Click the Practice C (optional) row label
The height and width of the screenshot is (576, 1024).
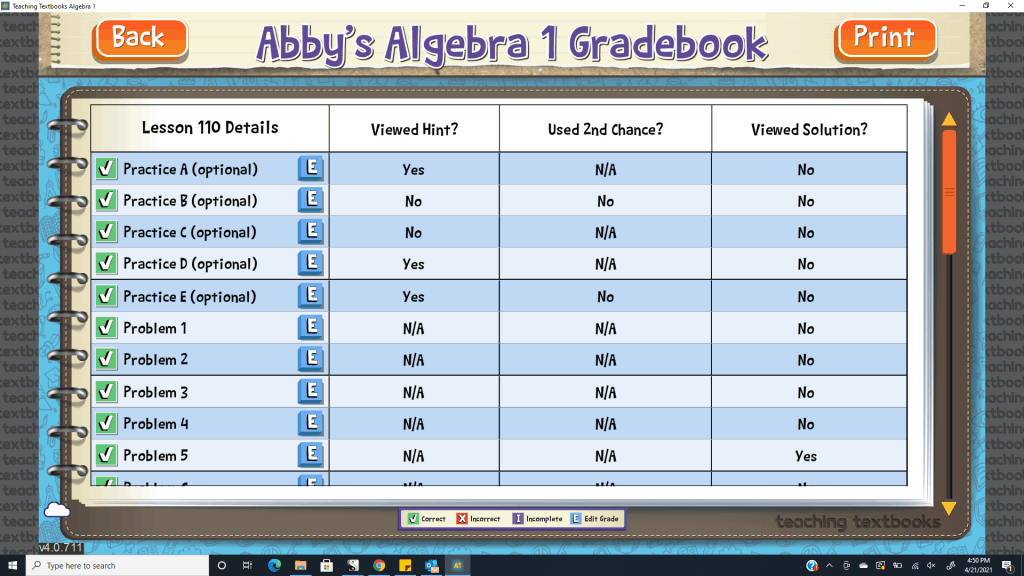click(x=190, y=232)
